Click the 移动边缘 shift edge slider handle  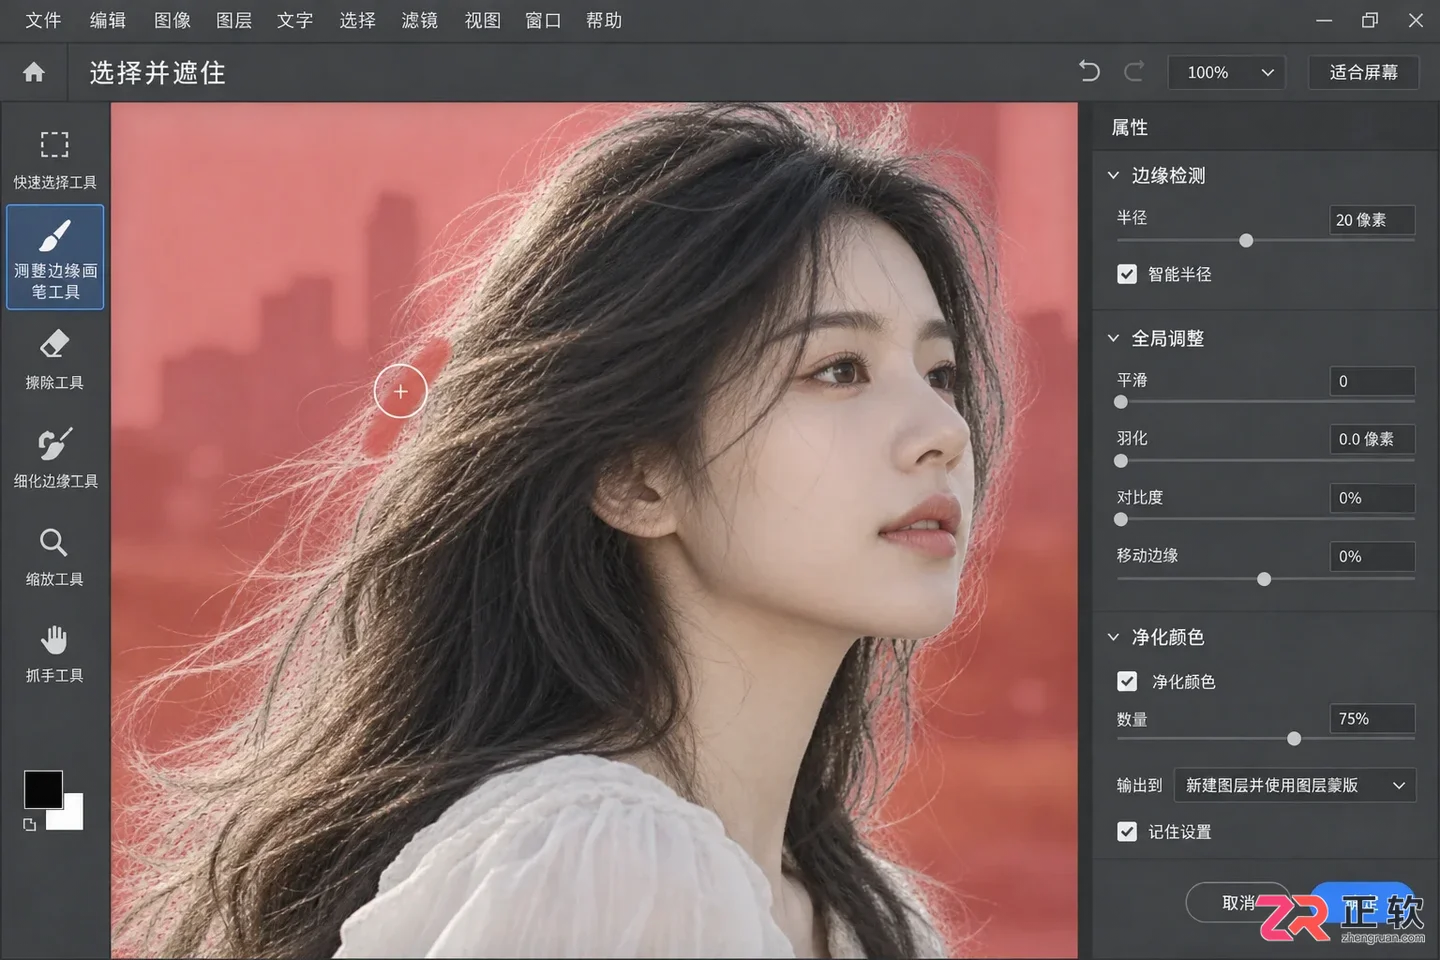click(1264, 579)
